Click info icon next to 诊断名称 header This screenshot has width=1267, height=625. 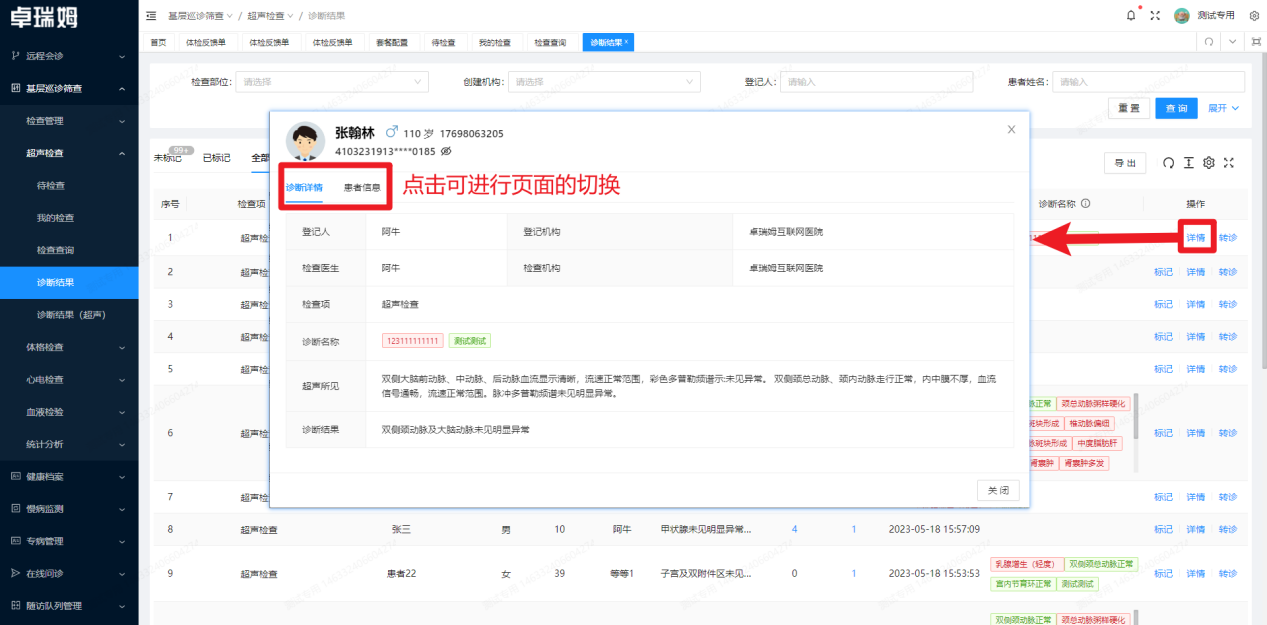pos(1085,203)
